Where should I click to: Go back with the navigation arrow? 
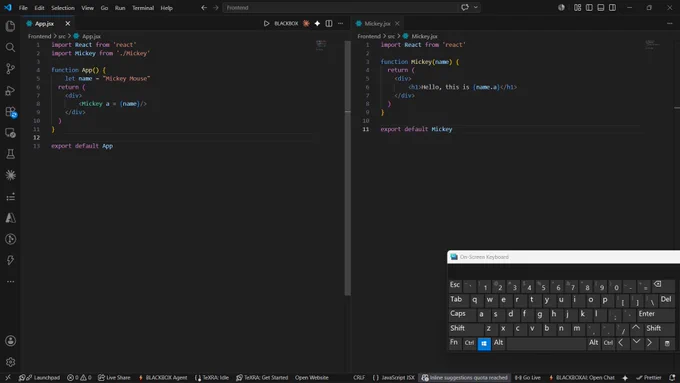coord(204,7)
